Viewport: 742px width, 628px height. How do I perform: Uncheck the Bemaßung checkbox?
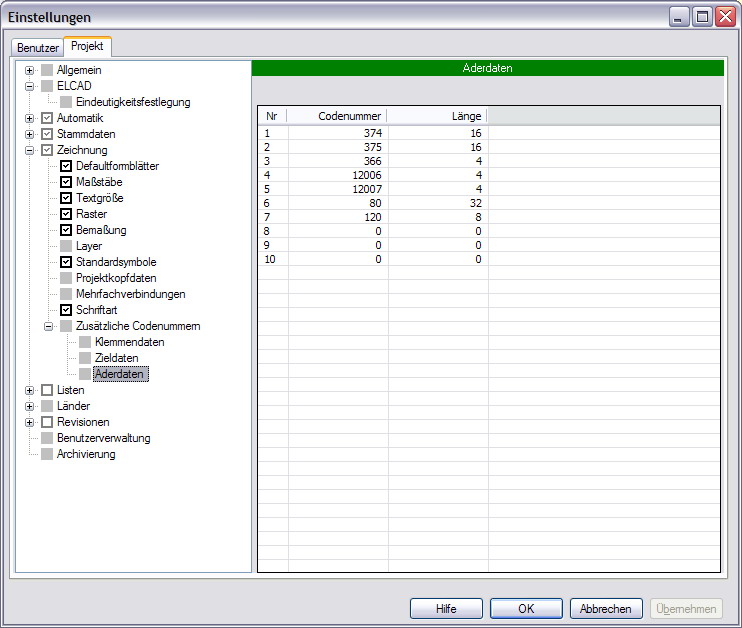click(x=66, y=230)
